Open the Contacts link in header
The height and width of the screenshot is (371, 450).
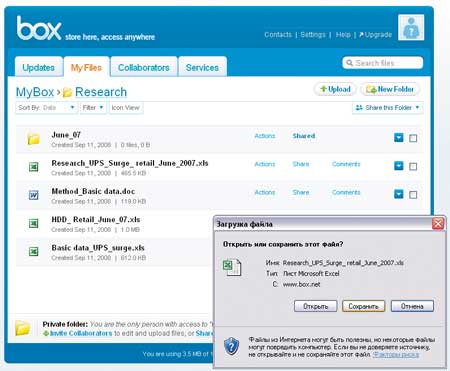[278, 35]
